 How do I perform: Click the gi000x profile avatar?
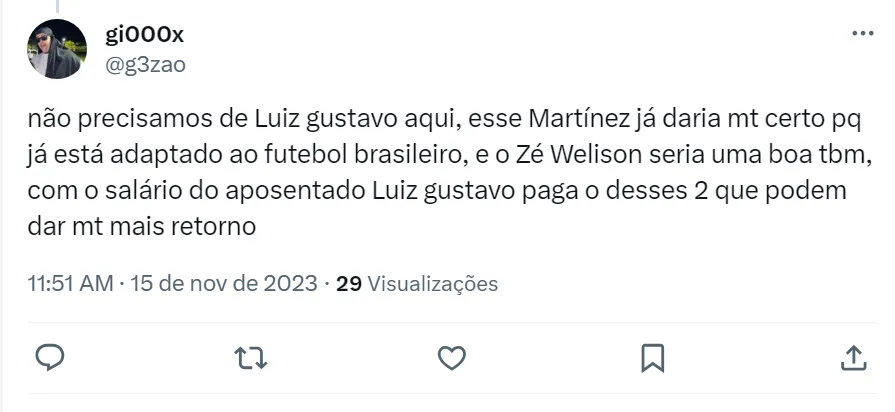click(x=58, y=49)
